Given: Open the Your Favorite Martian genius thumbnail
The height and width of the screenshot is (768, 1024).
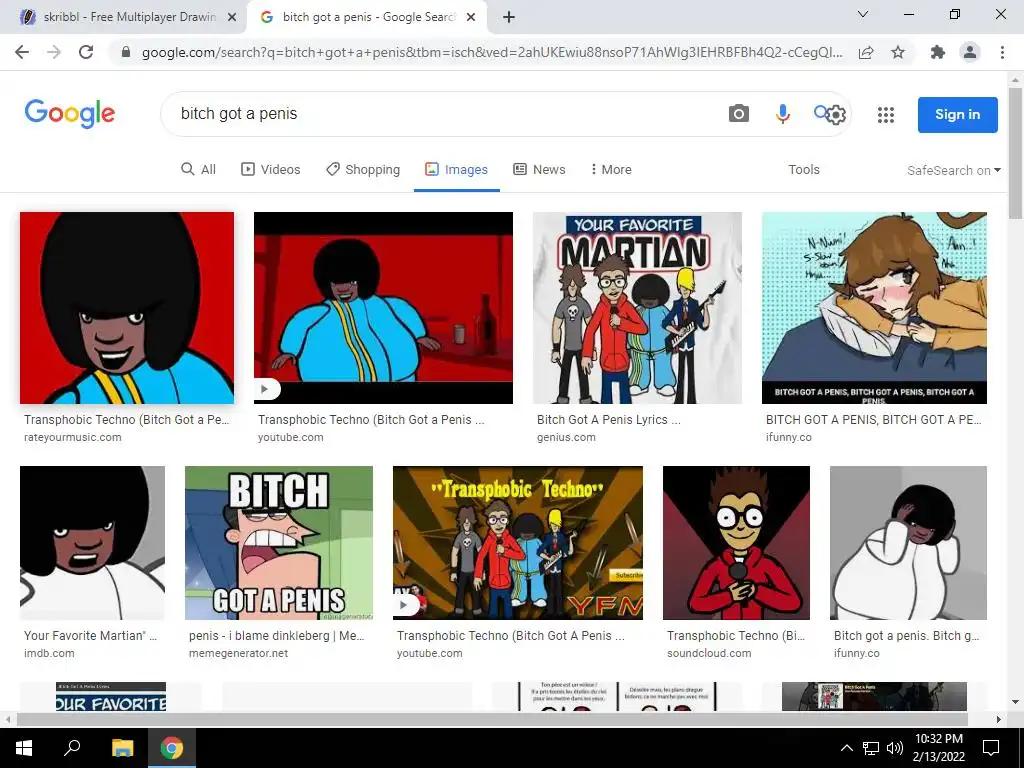Looking at the screenshot, I should pyautogui.click(x=637, y=308).
